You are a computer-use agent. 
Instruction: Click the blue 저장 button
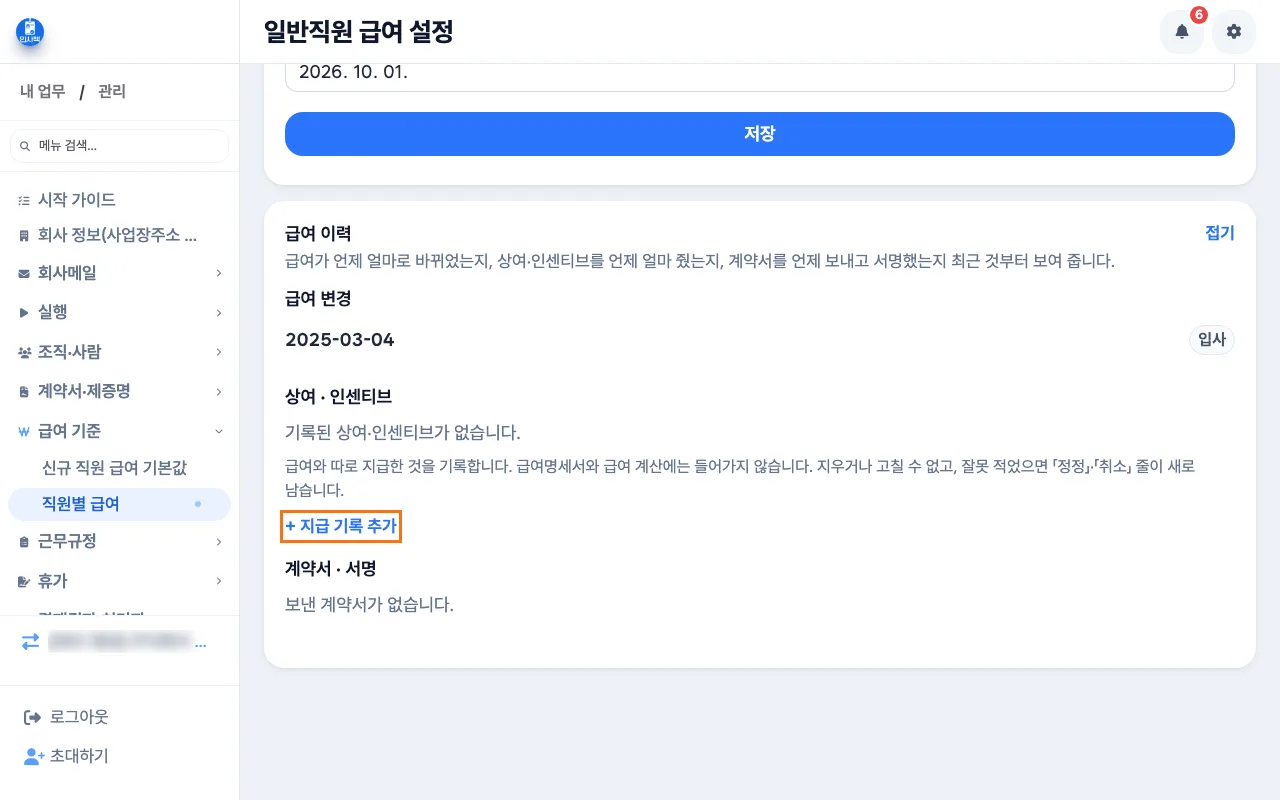tap(760, 134)
